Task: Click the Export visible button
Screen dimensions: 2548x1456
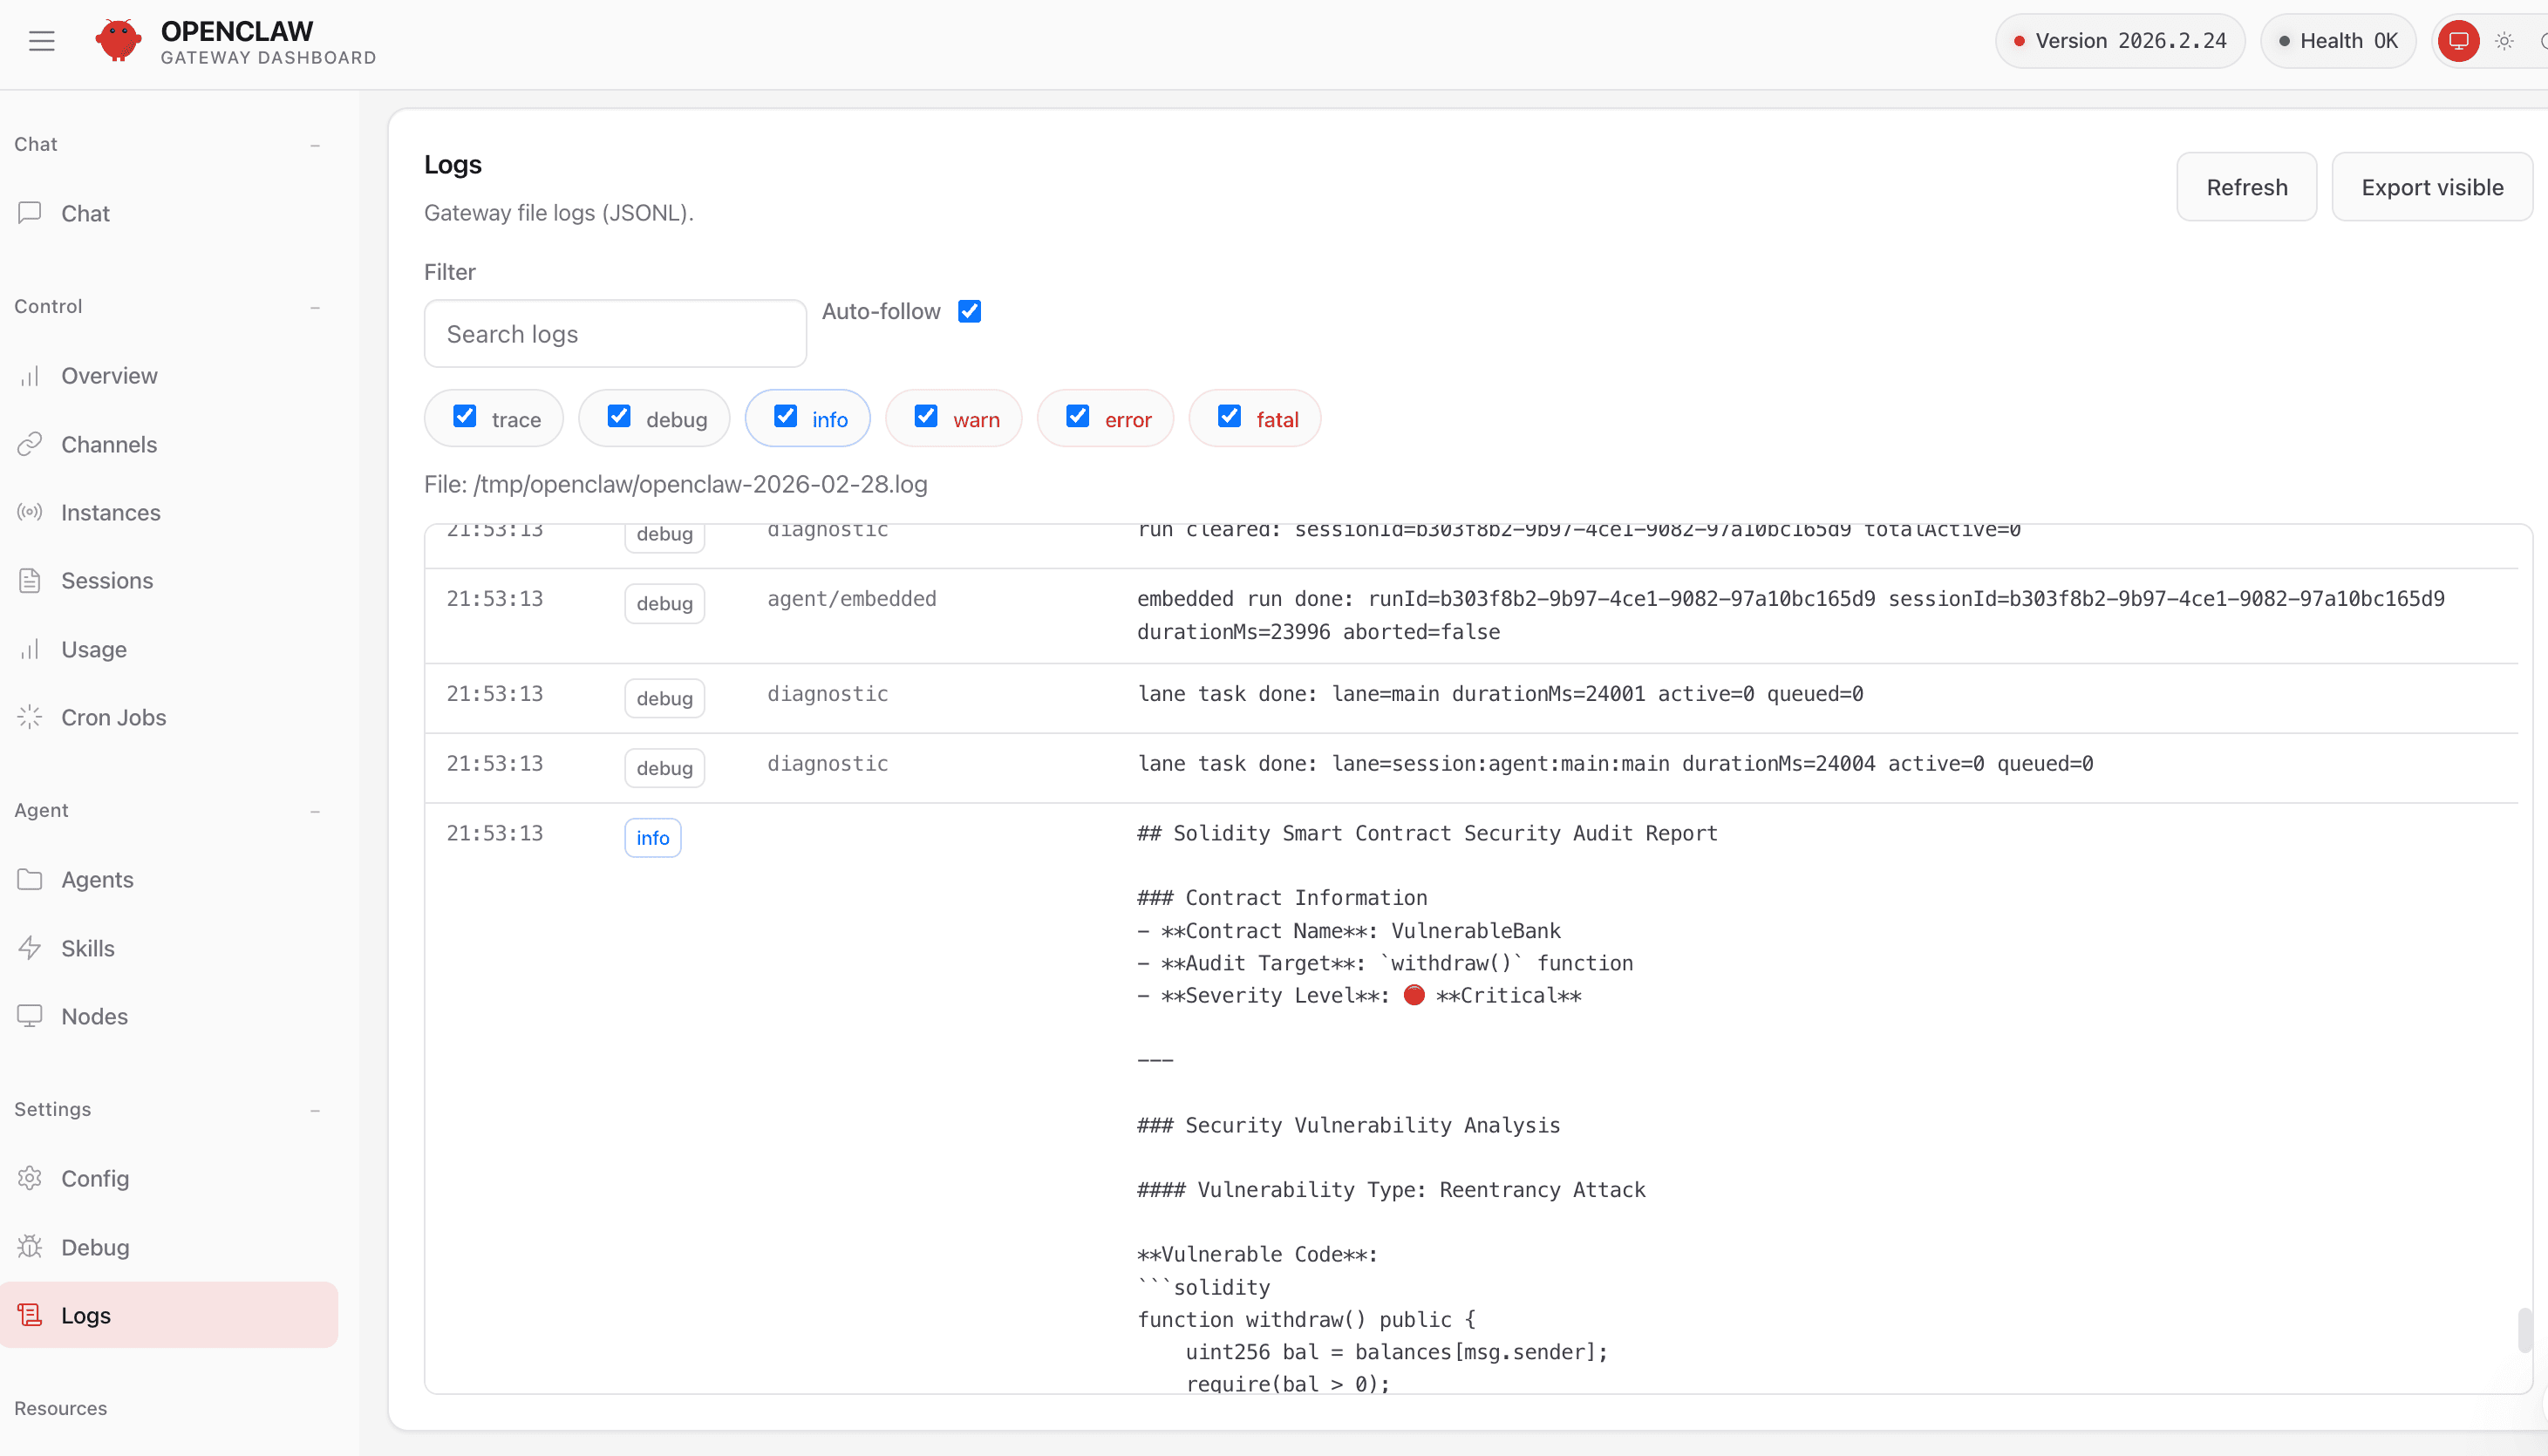Action: point(2431,187)
